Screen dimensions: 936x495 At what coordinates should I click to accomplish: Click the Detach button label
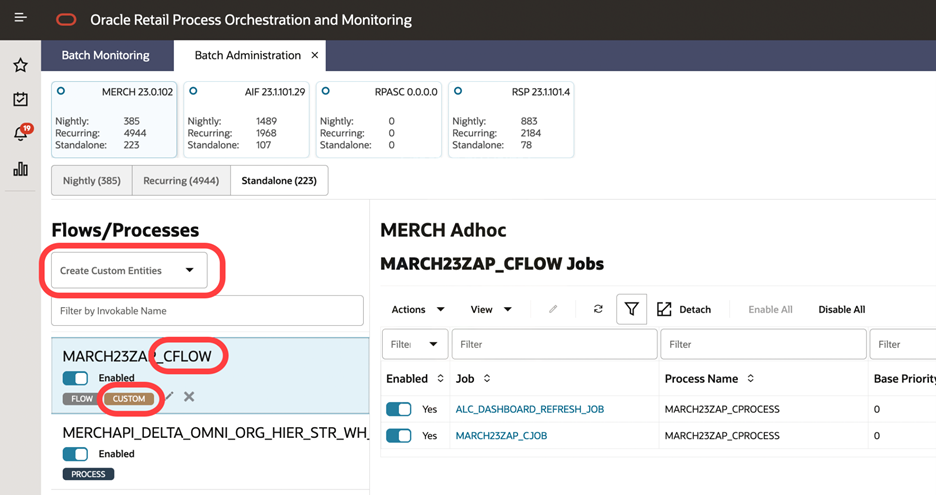point(695,309)
